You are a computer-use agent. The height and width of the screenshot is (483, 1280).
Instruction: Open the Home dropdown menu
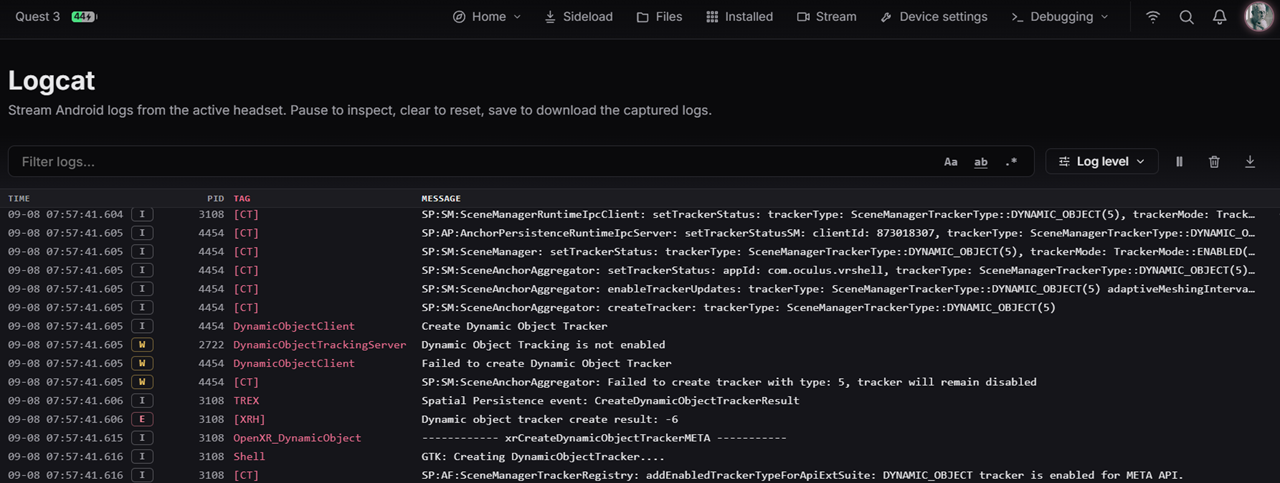(x=487, y=17)
